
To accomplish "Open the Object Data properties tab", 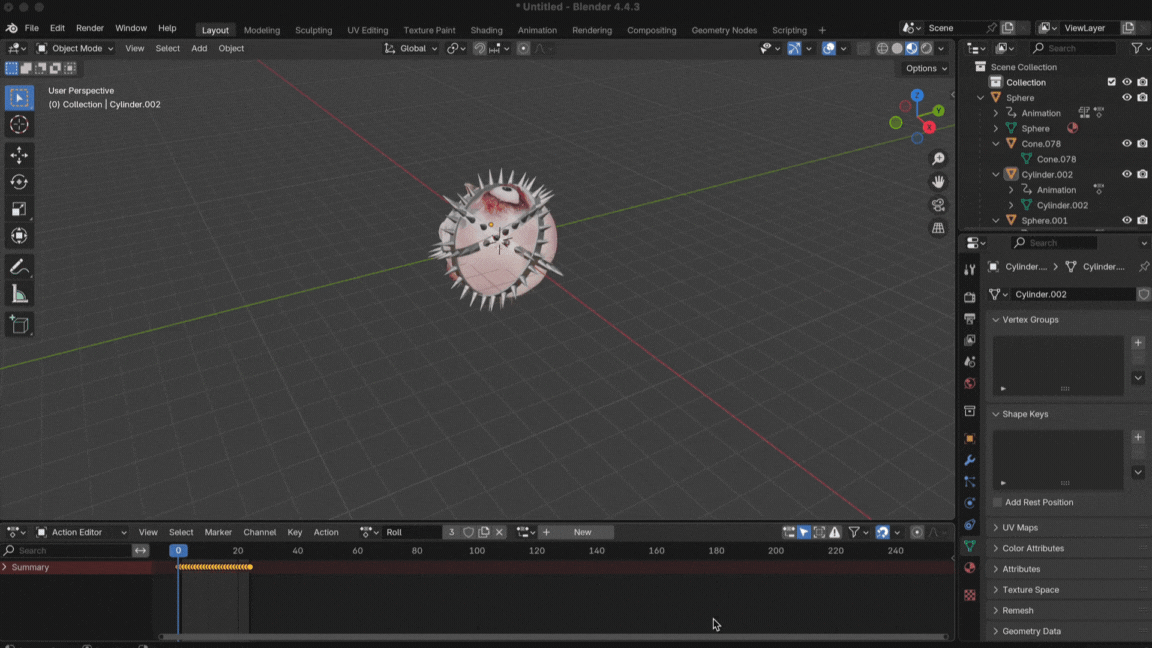I will click(x=970, y=546).
